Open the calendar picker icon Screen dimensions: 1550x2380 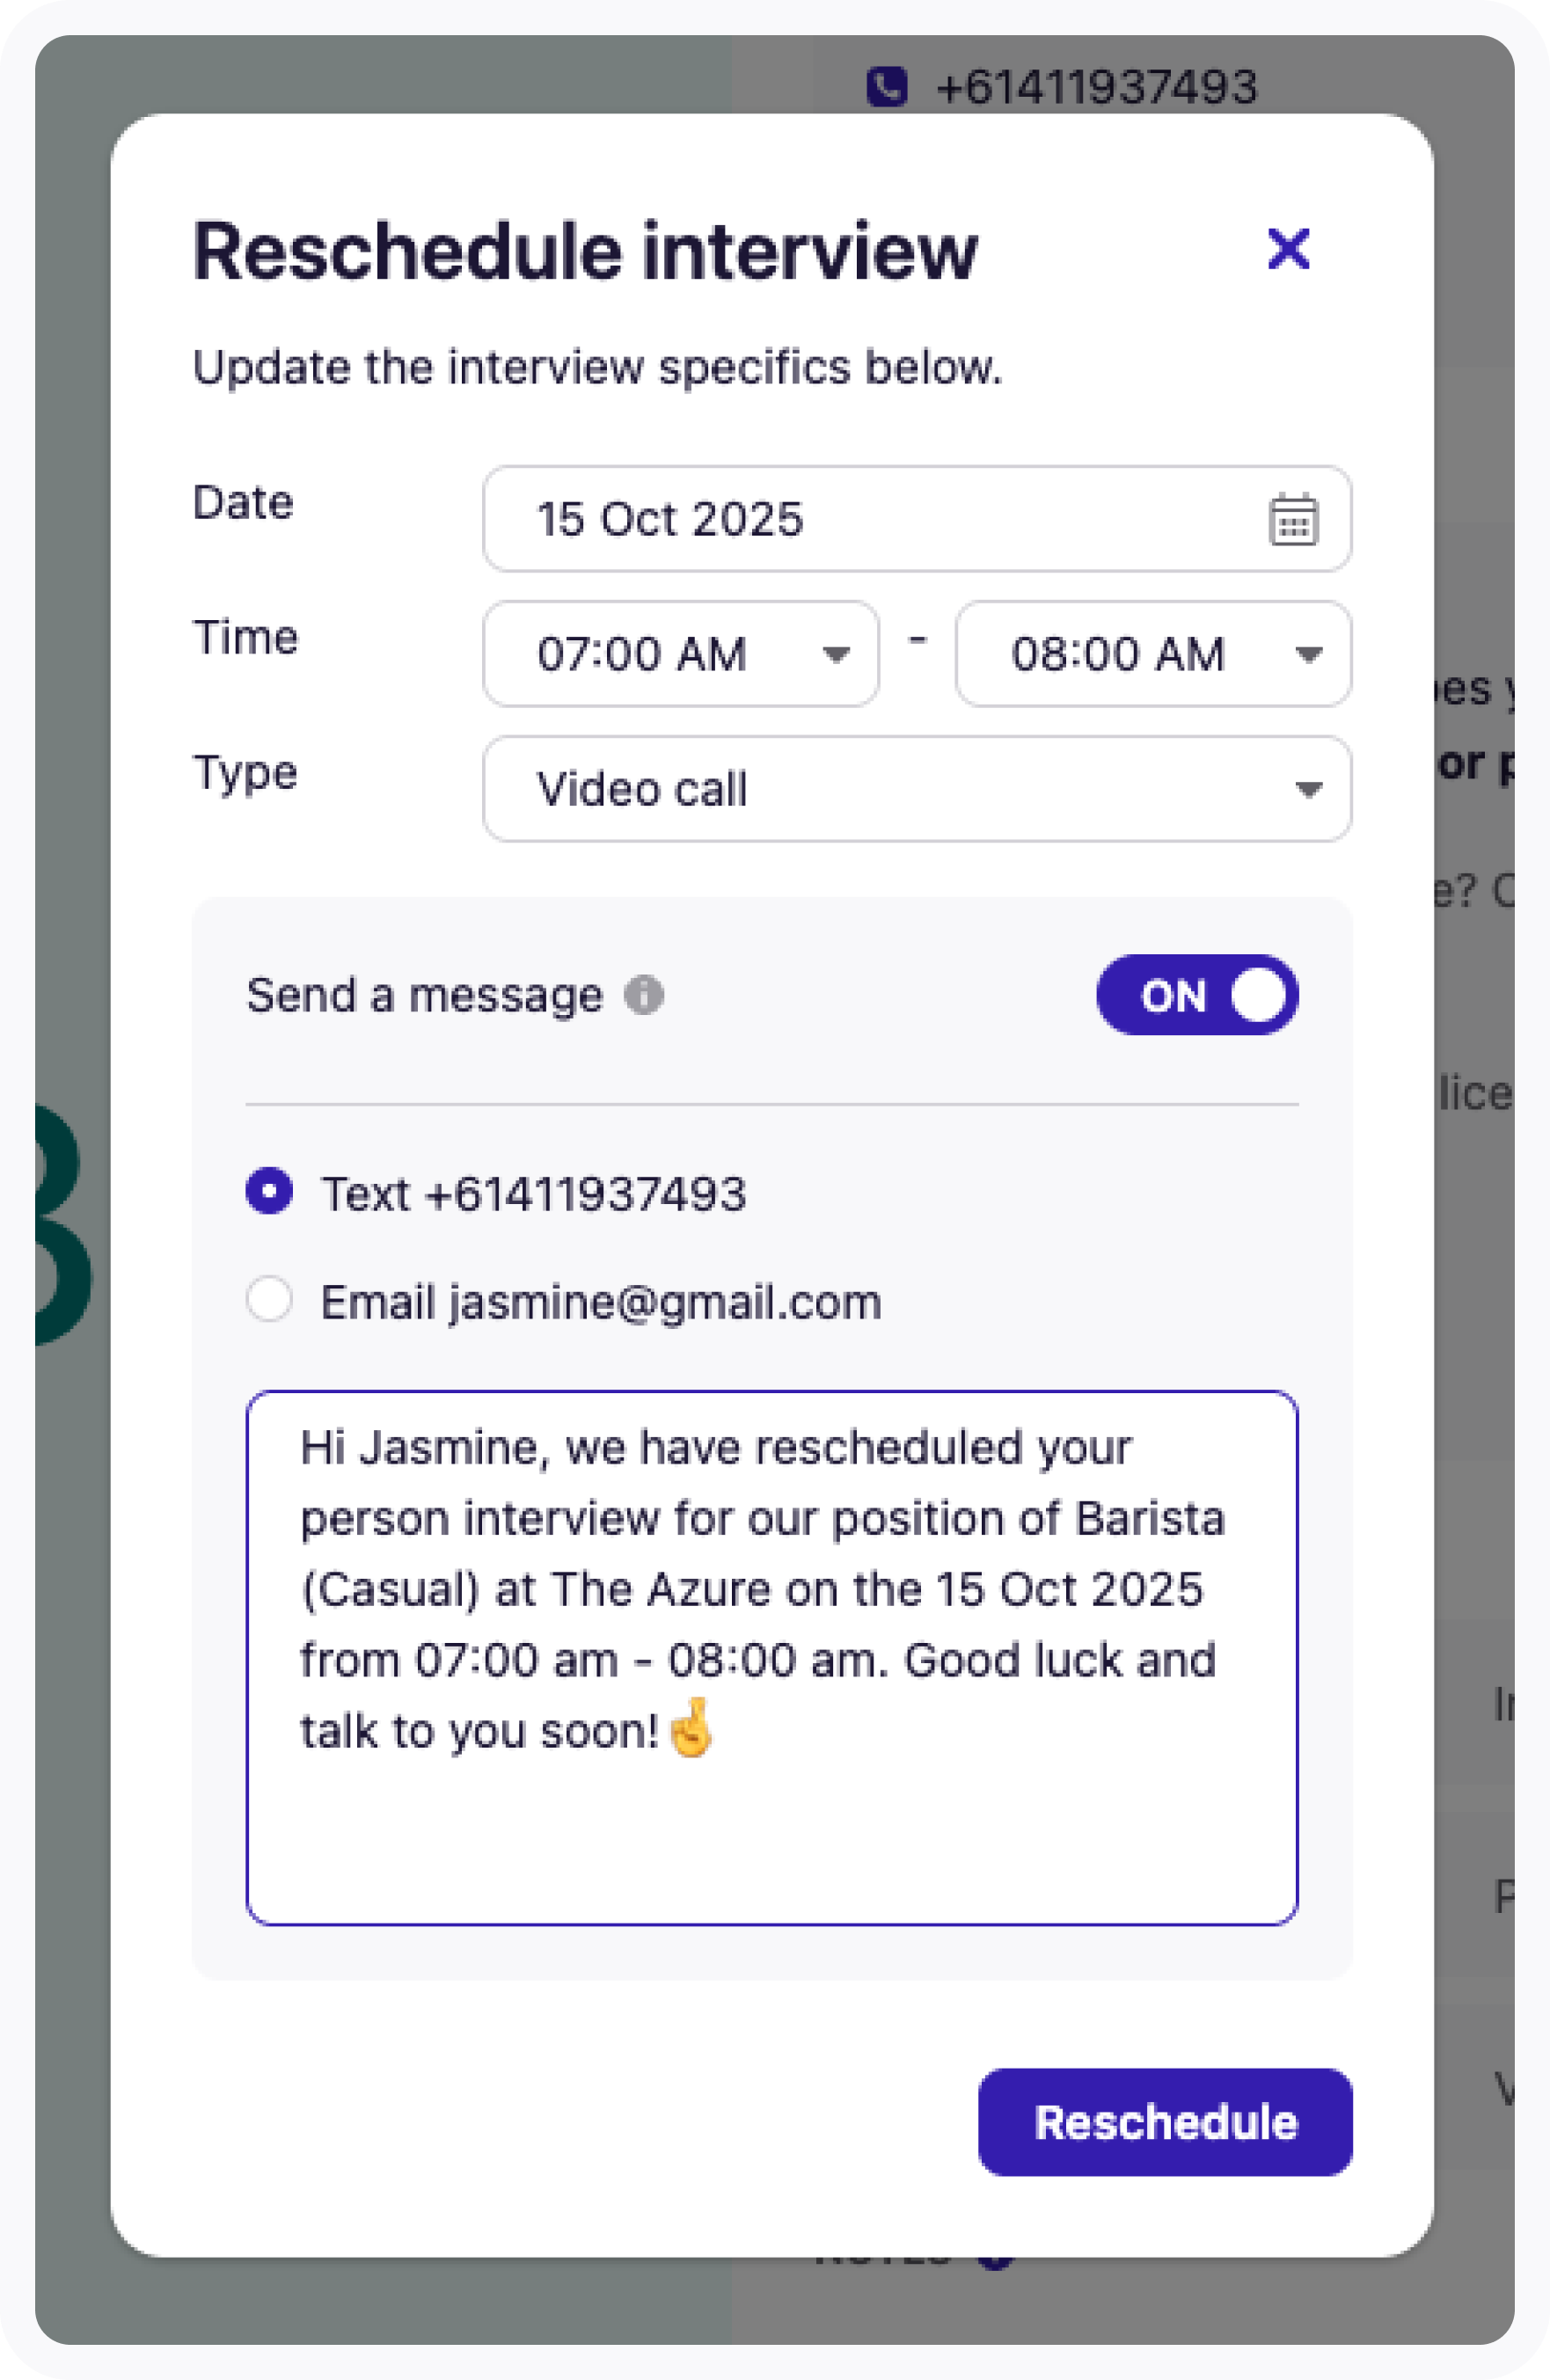(1293, 519)
